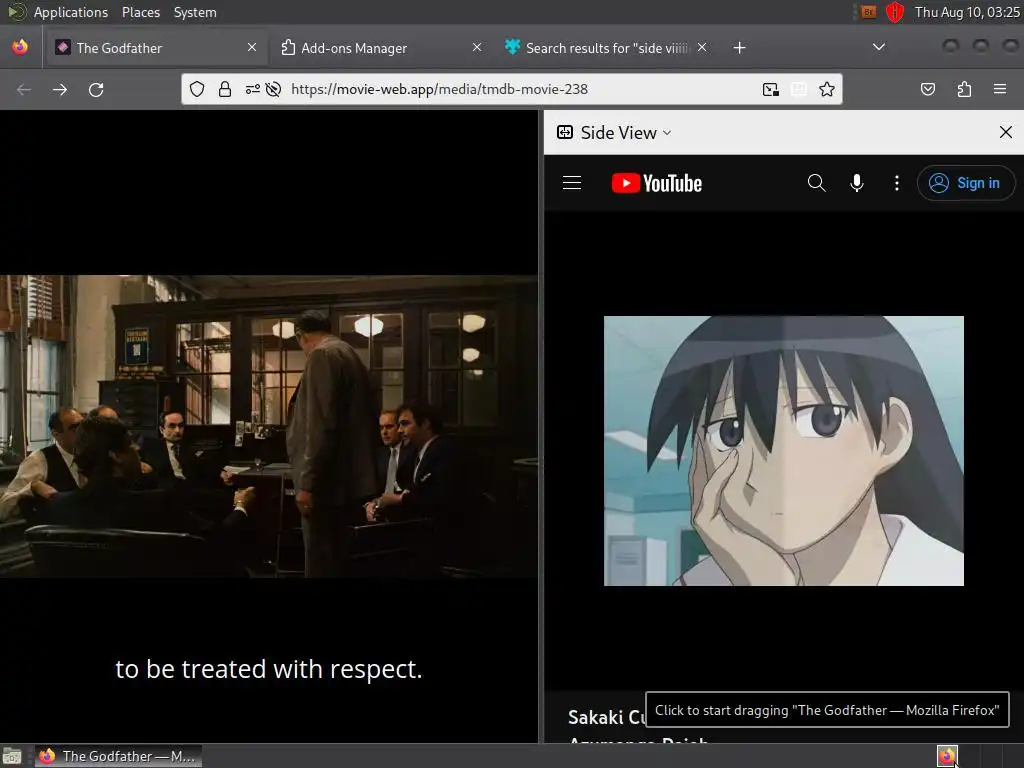Close The Godfather tab
Image resolution: width=1024 pixels, height=768 pixels.
252,48
